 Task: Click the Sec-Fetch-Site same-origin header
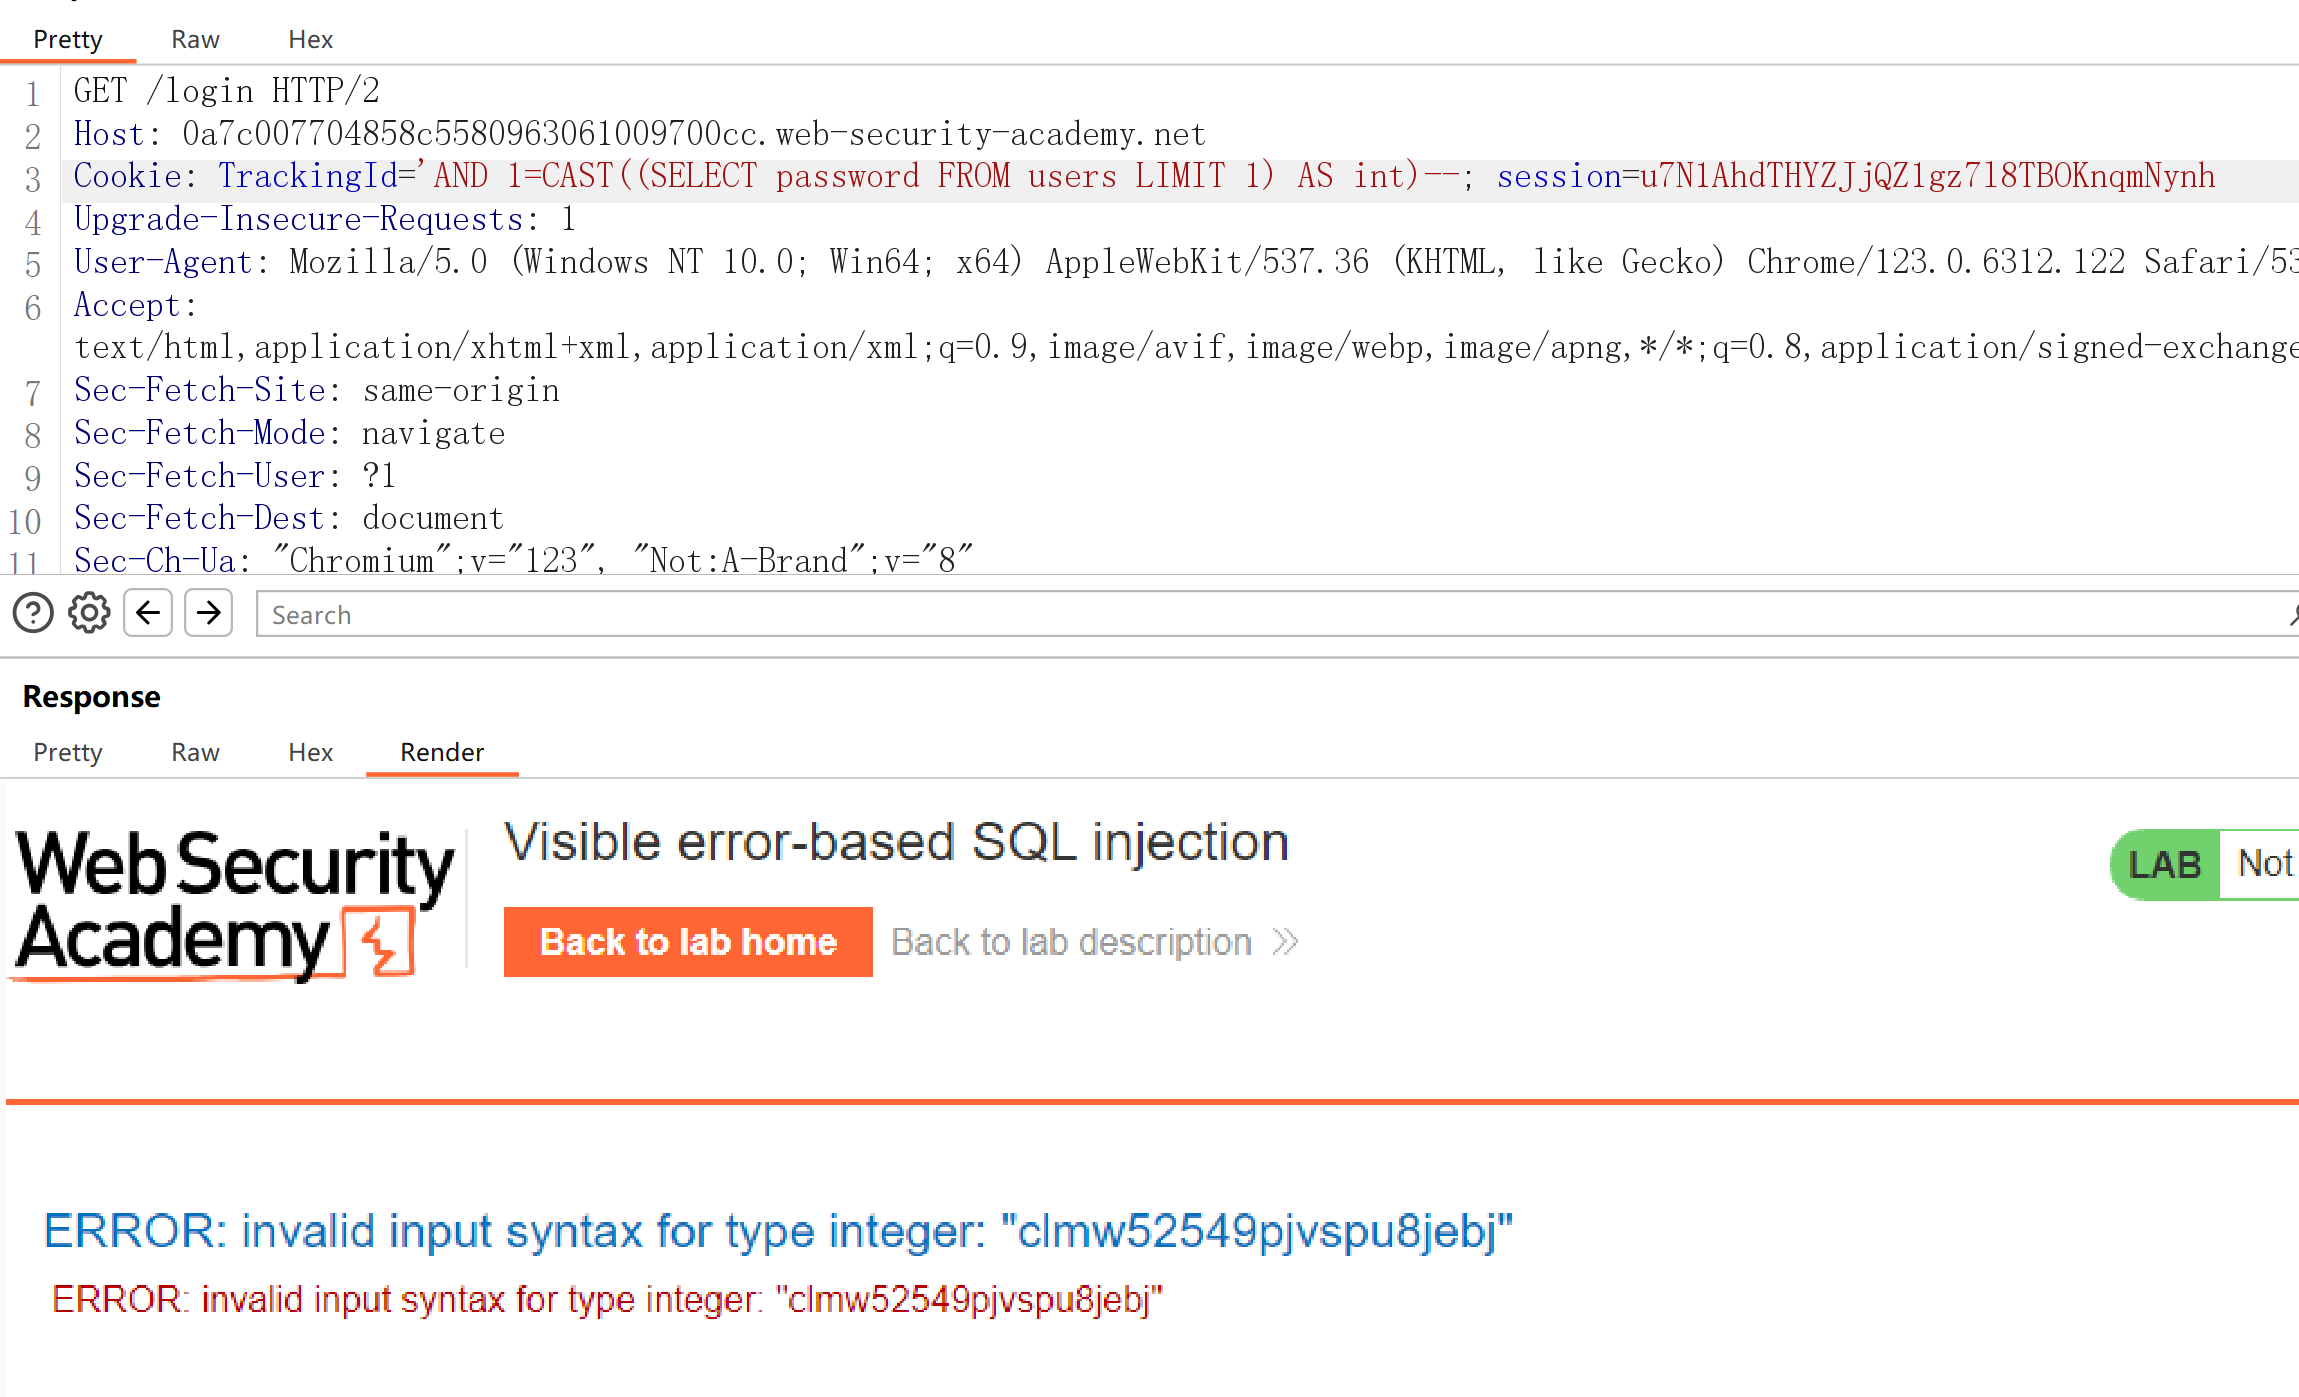(317, 390)
